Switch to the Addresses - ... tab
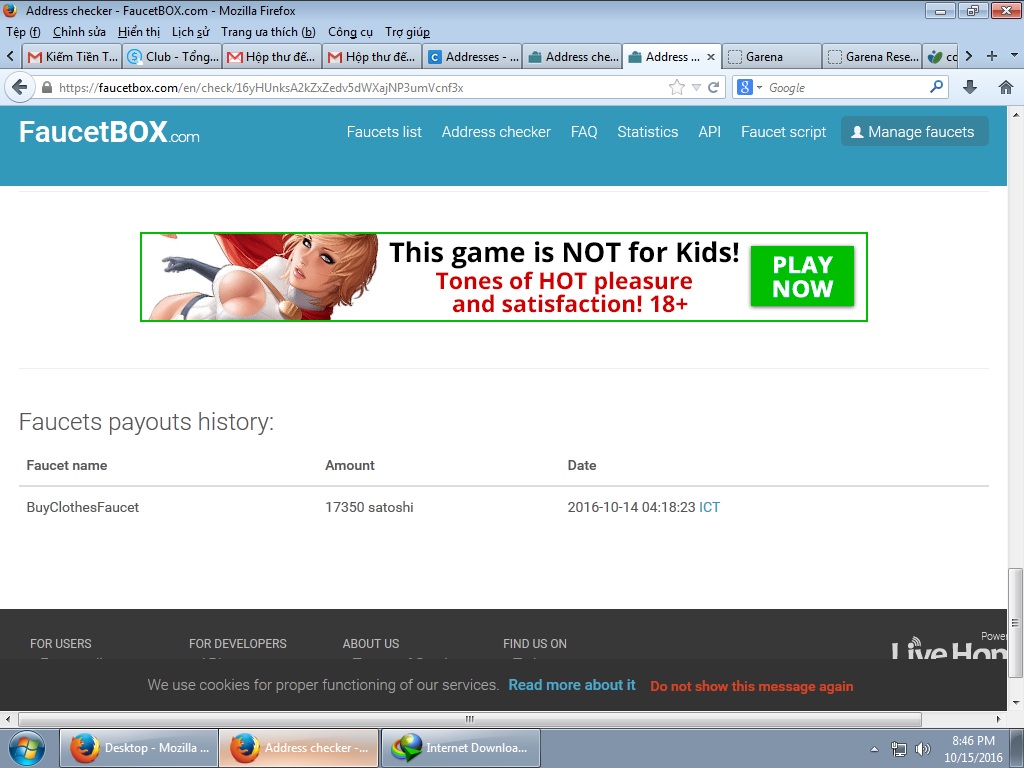Viewport: 1024px width, 768px height. coord(473,57)
